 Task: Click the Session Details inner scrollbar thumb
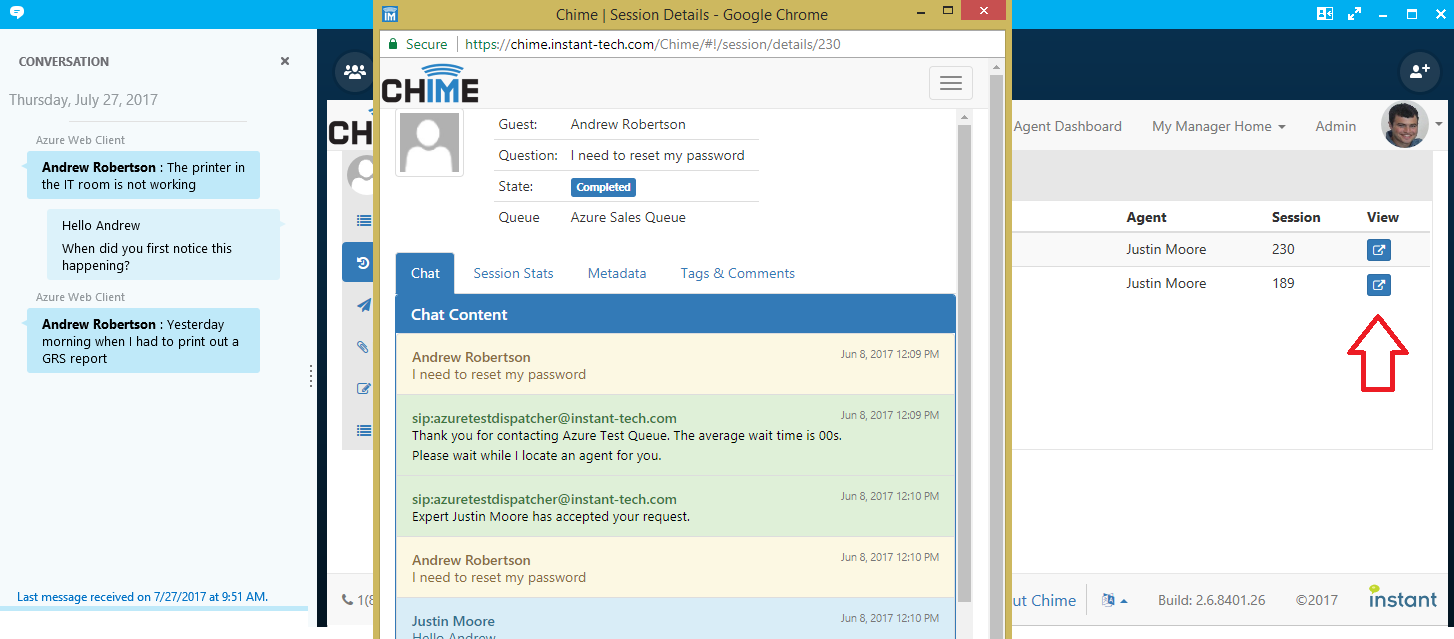[964, 365]
